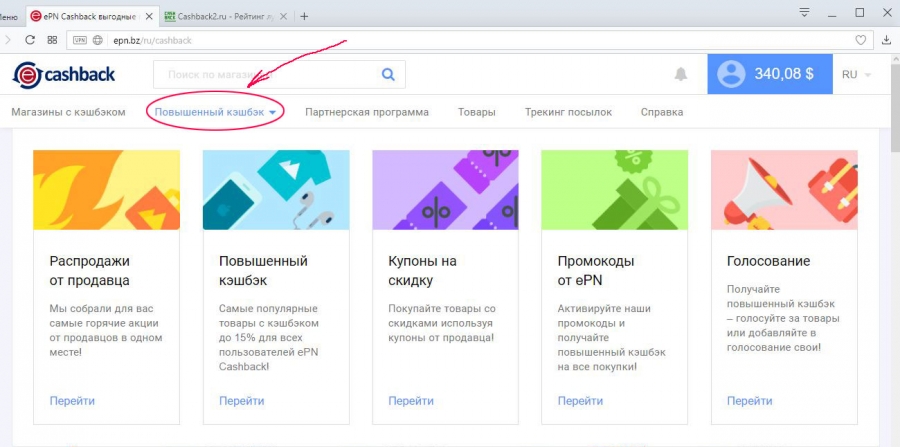Open a new browser tab
This screenshot has height=447, width=900.
(304, 16)
